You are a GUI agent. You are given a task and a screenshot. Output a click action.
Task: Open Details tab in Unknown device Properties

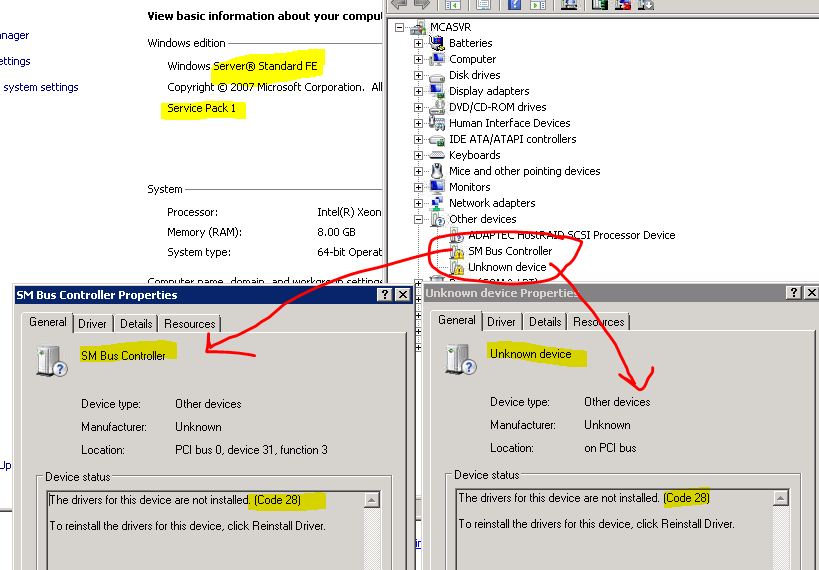pos(545,322)
